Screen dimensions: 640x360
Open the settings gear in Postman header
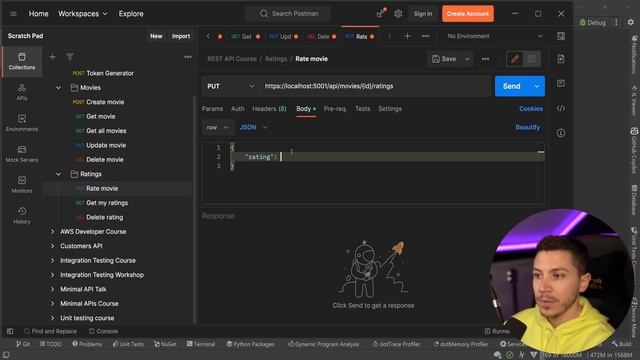tap(398, 13)
